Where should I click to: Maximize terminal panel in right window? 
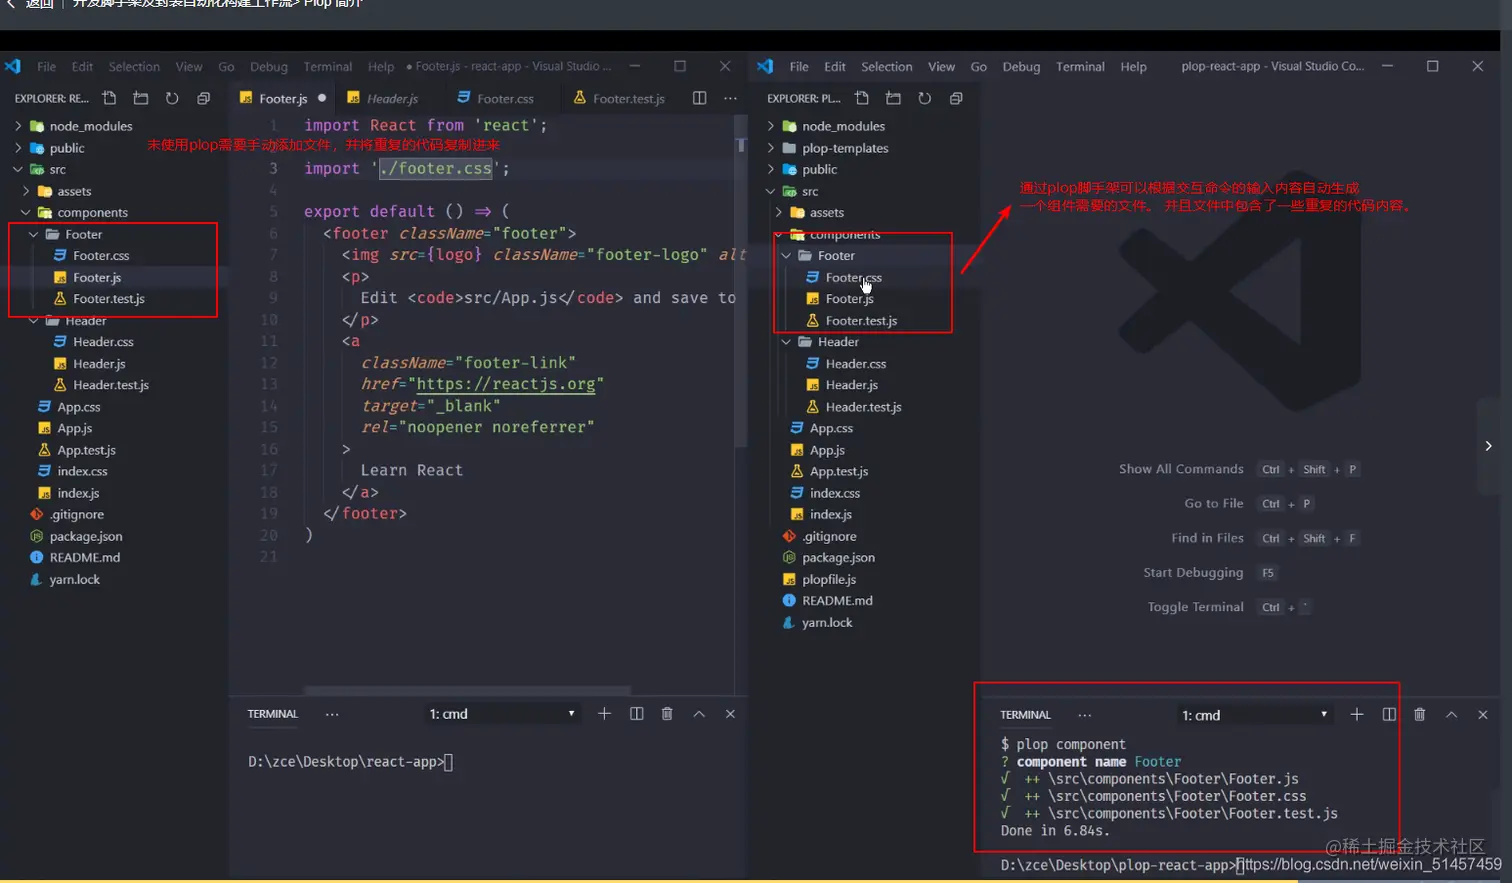click(x=1451, y=714)
